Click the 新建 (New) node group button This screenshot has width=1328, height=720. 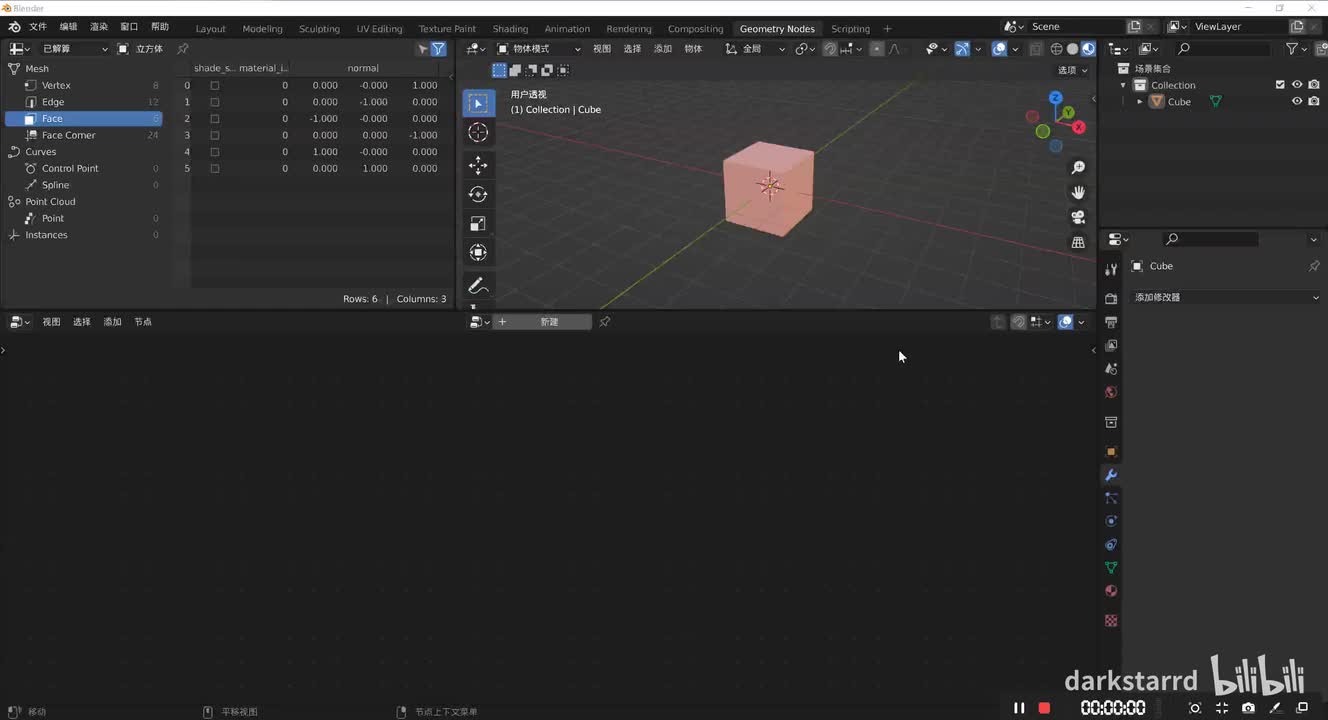(x=549, y=322)
